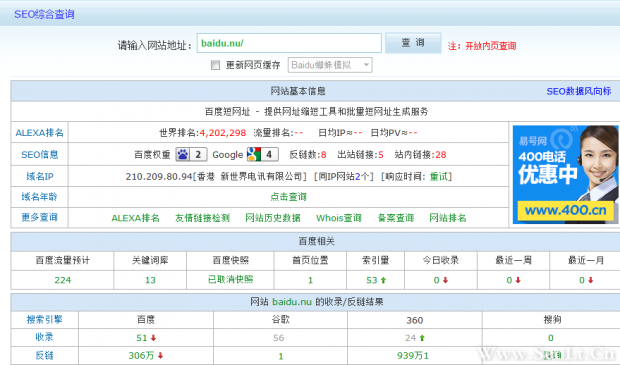Image resolution: width=620 pixels, height=365 pixels.
Task: Click the 出站链接 value 5
Action: click(381, 155)
